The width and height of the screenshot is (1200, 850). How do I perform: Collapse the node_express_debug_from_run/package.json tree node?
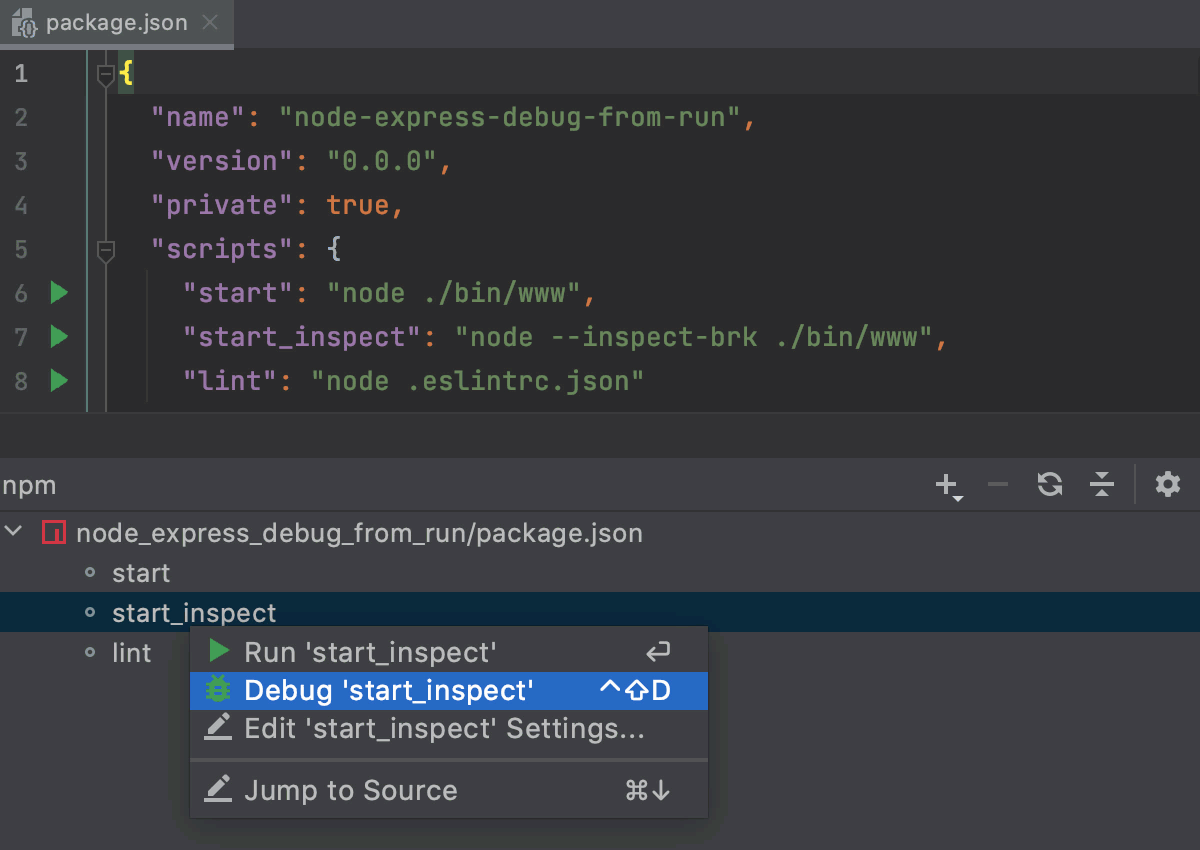[x=14, y=532]
